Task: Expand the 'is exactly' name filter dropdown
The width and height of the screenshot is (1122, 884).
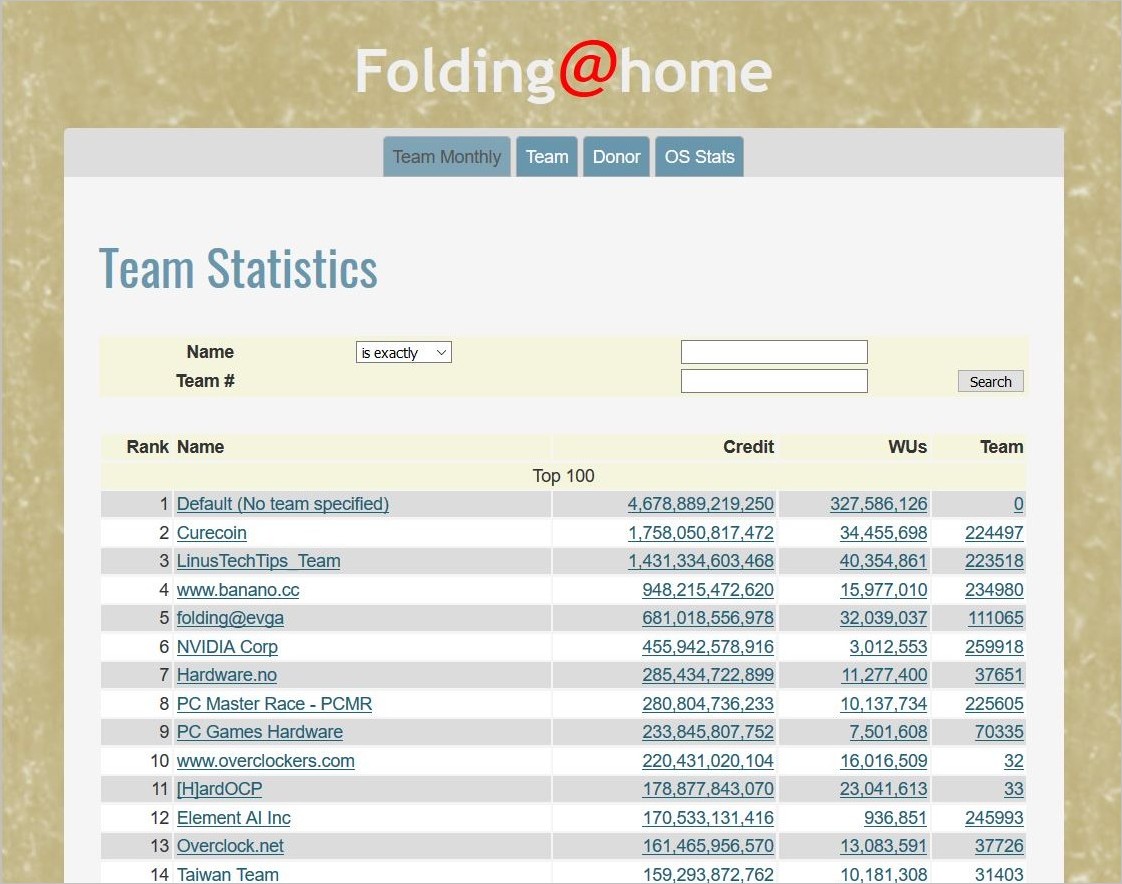Action: pos(404,353)
